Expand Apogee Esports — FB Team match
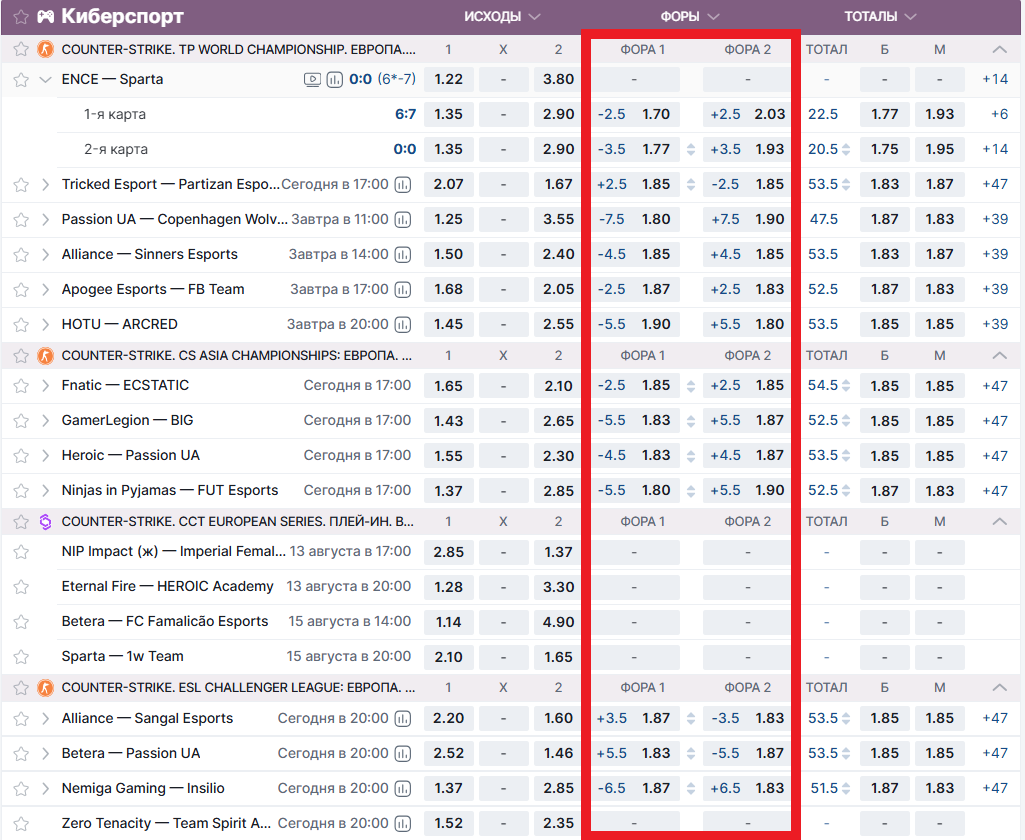Viewport: 1025px width, 840px height. coord(45,290)
